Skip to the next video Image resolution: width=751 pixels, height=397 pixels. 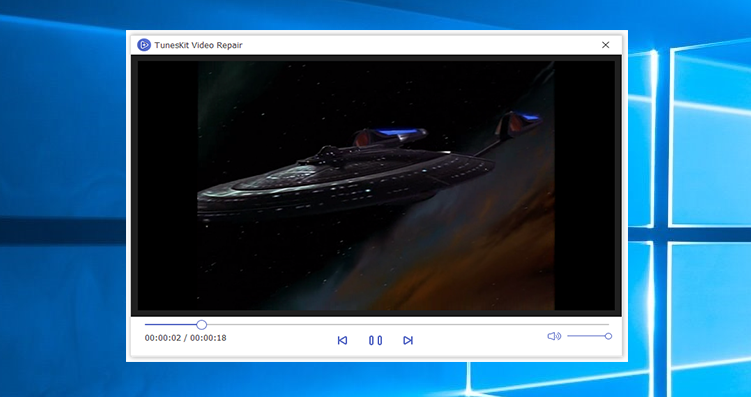pyautogui.click(x=408, y=340)
